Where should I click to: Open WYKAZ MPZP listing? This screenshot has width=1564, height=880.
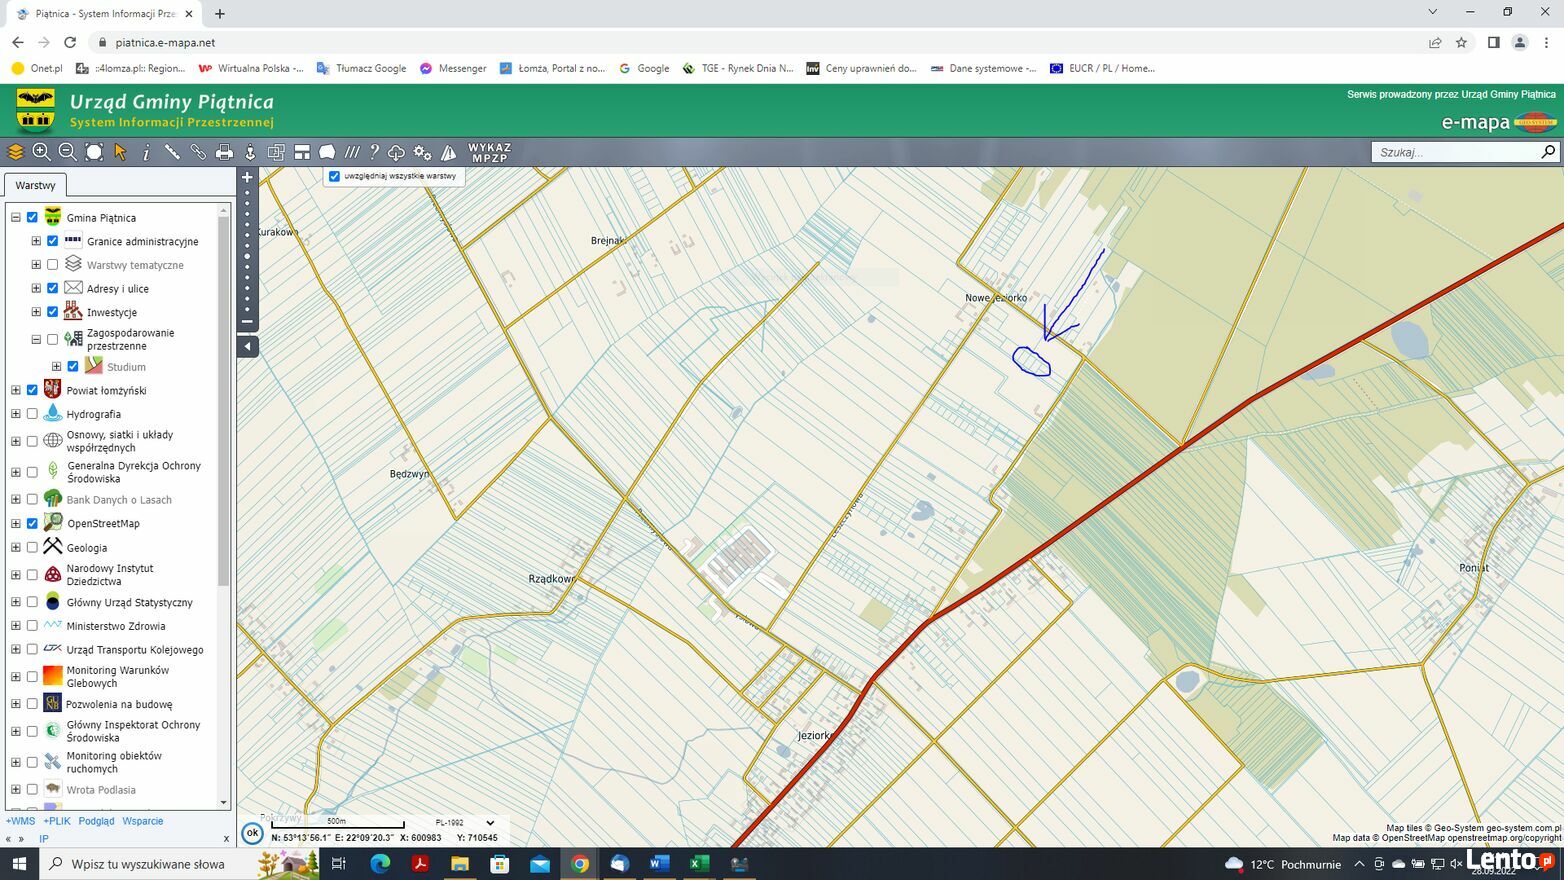(x=489, y=152)
